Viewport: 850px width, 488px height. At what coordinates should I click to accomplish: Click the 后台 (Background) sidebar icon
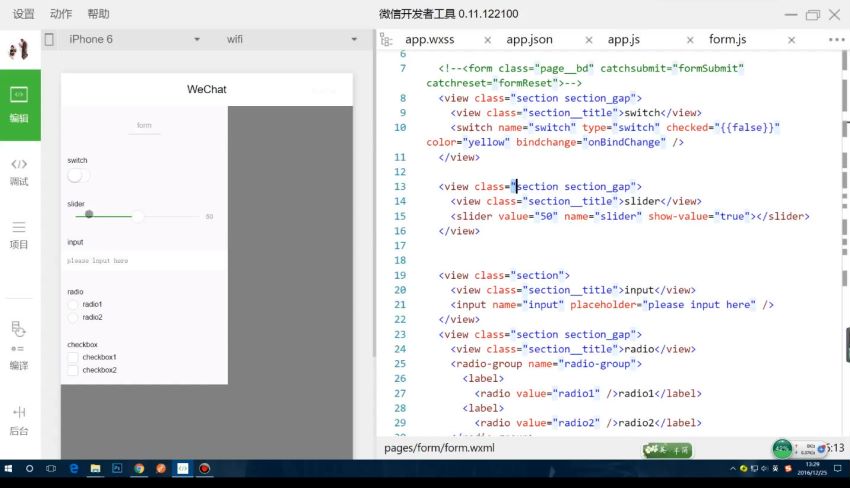[x=20, y=421]
